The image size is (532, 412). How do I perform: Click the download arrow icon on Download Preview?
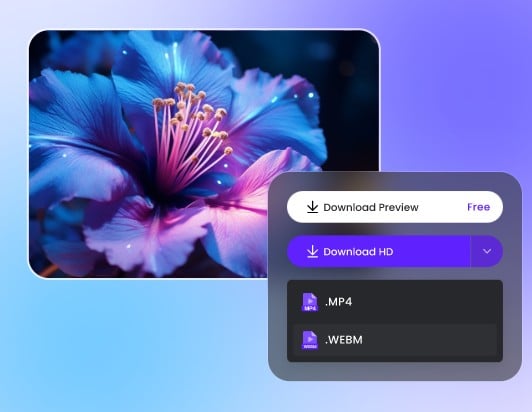[x=312, y=207]
